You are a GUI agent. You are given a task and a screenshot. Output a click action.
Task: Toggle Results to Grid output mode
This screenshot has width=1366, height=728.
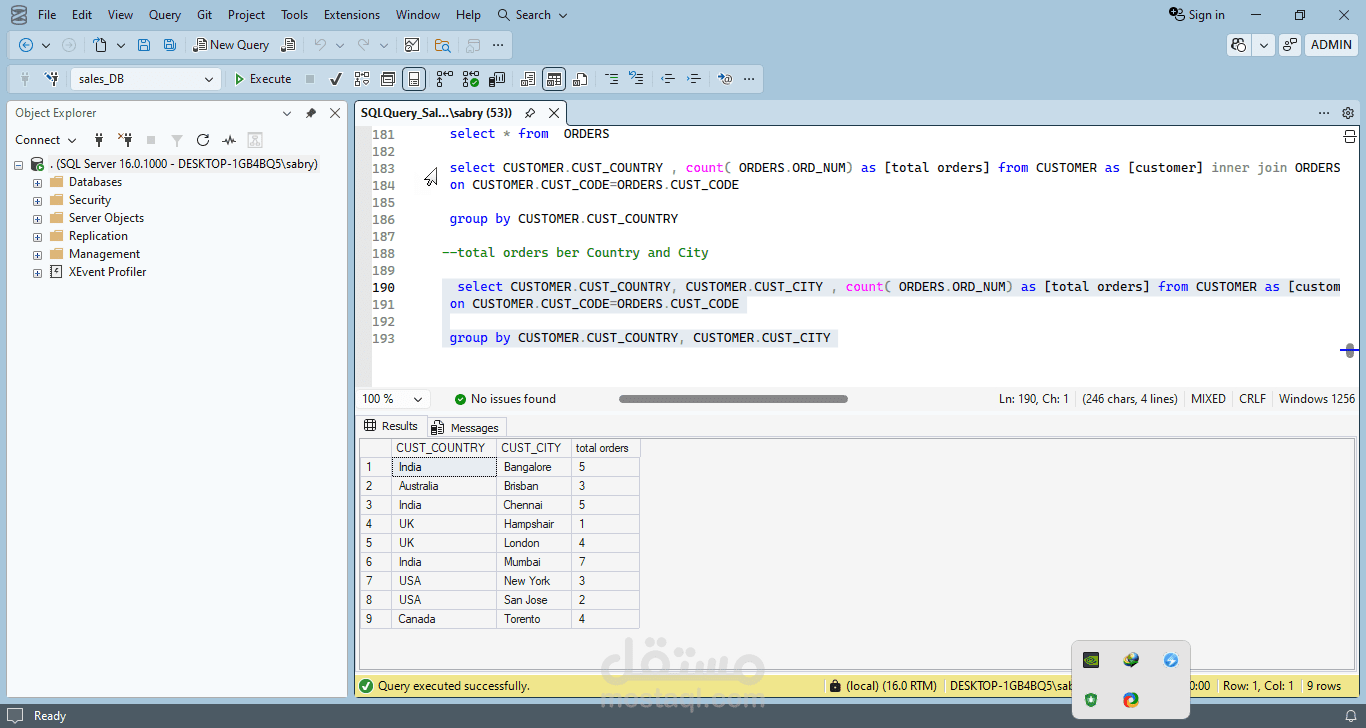tap(554, 79)
